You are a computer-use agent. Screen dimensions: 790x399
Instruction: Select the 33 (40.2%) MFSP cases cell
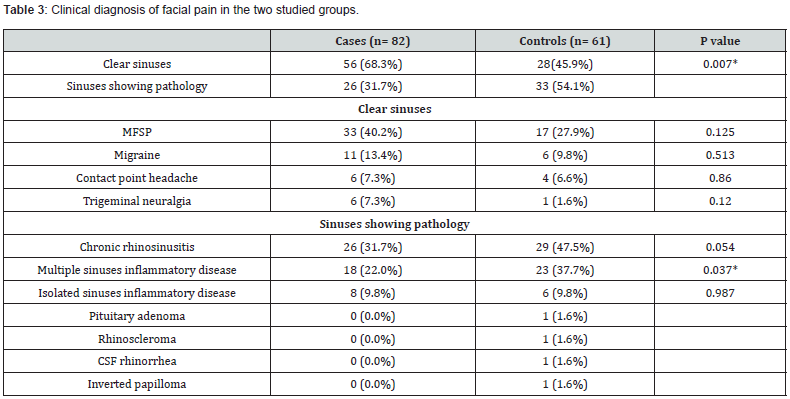(373, 132)
